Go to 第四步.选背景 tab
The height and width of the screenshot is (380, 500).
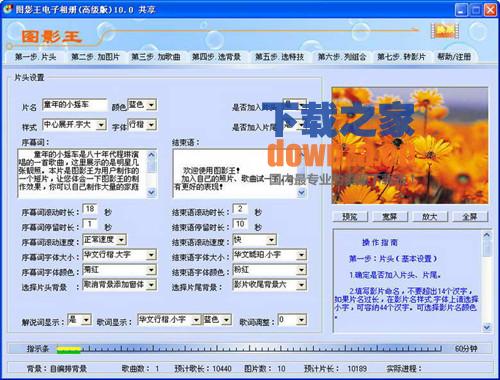click(216, 57)
